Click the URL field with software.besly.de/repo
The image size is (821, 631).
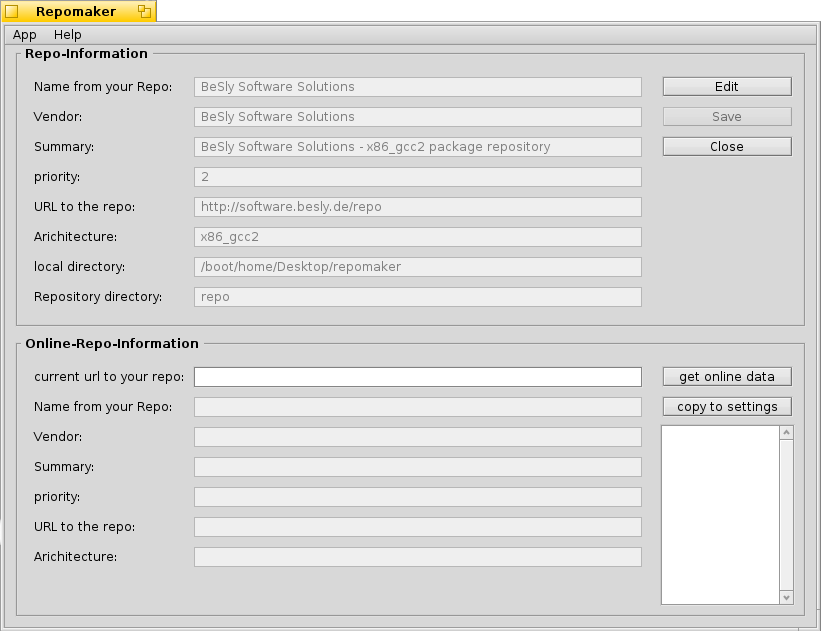[x=417, y=207]
